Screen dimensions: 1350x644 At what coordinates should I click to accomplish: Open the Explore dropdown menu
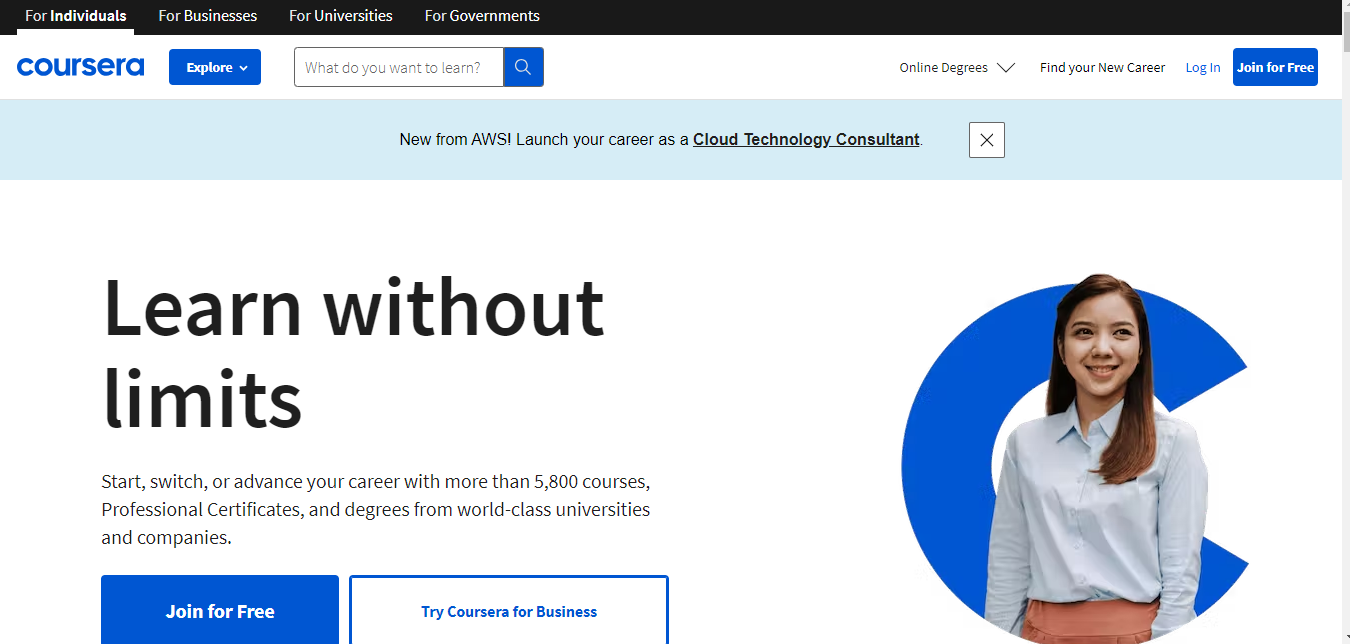pos(215,67)
